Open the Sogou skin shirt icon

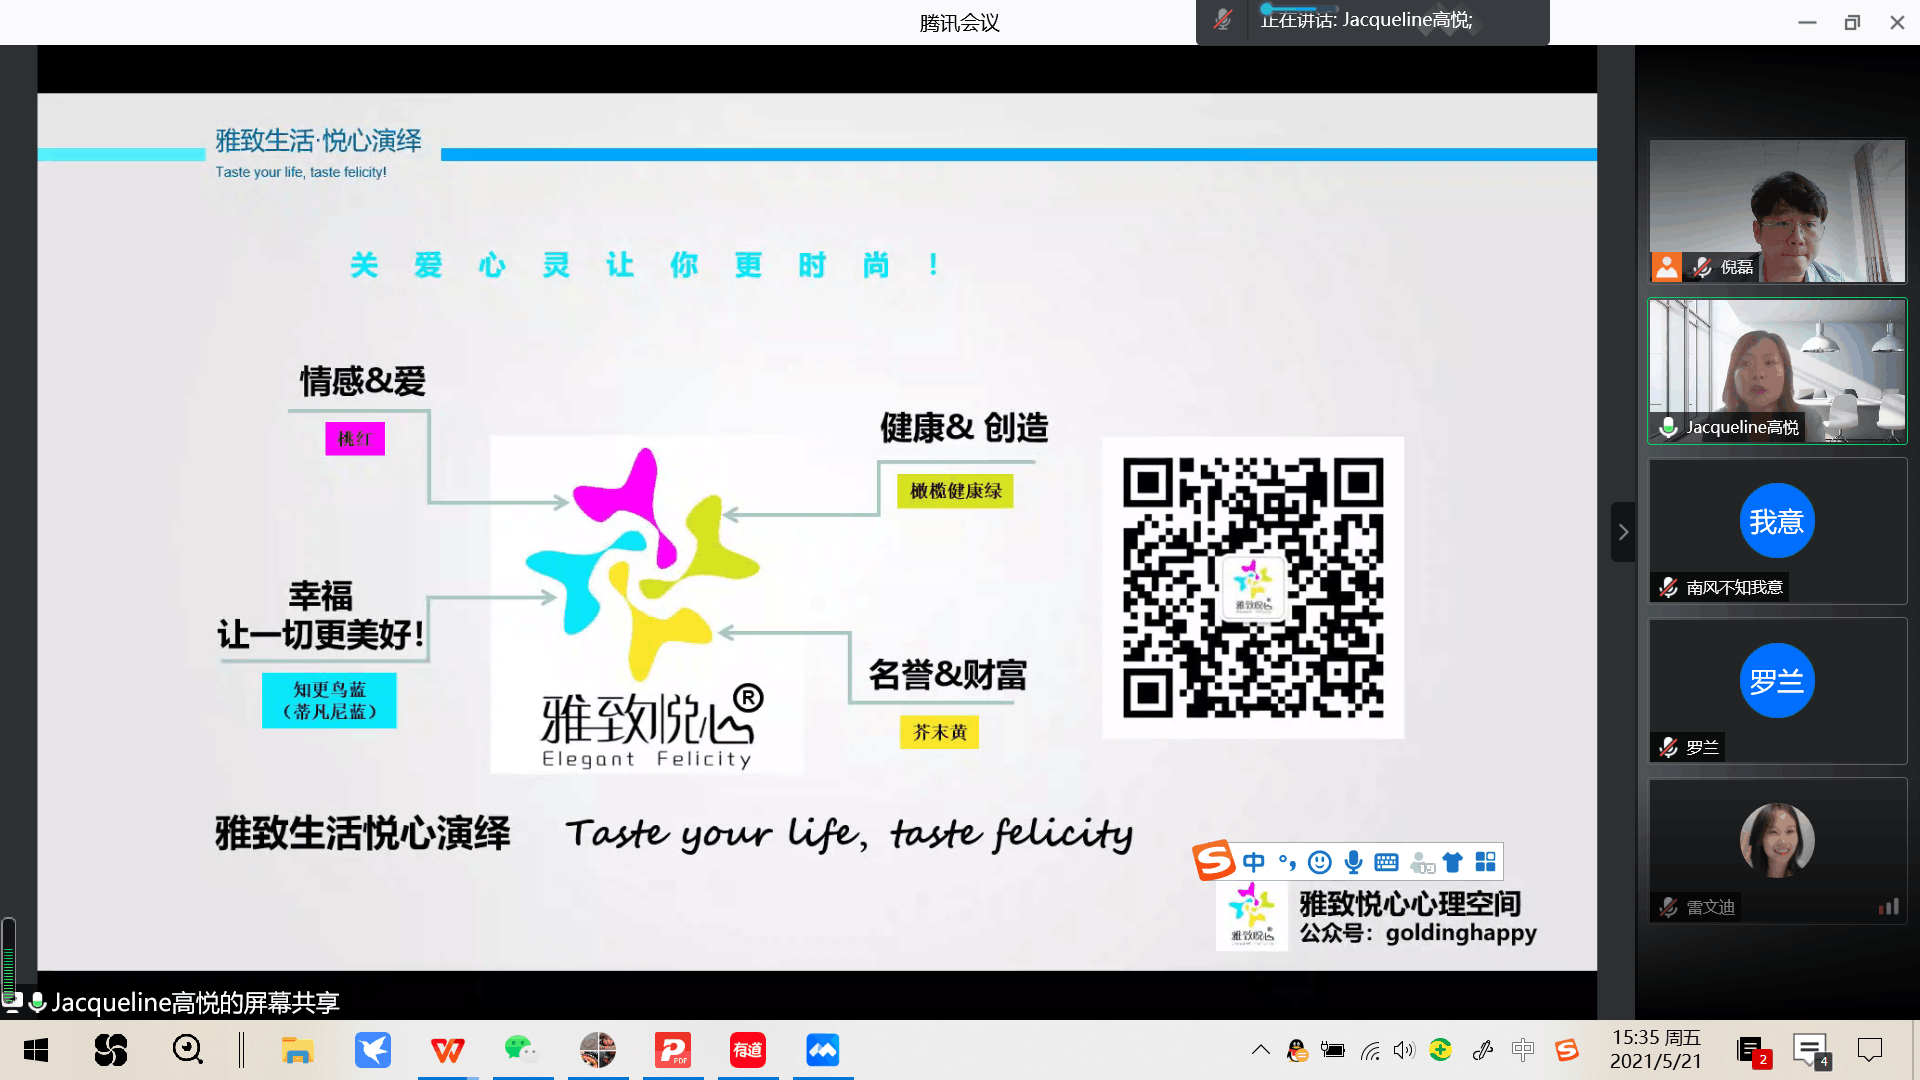click(x=1453, y=862)
